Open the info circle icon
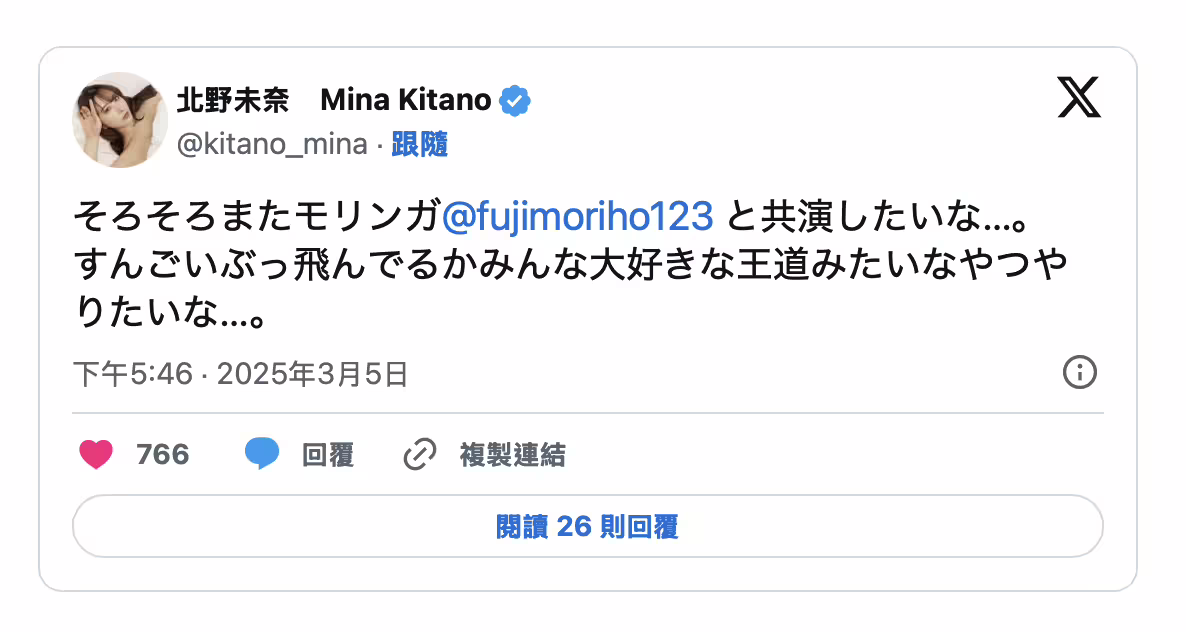1186x632 pixels. click(x=1079, y=373)
